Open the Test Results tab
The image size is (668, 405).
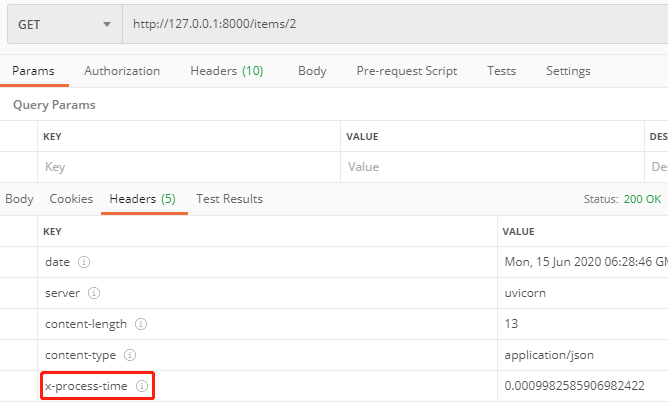[x=229, y=199]
